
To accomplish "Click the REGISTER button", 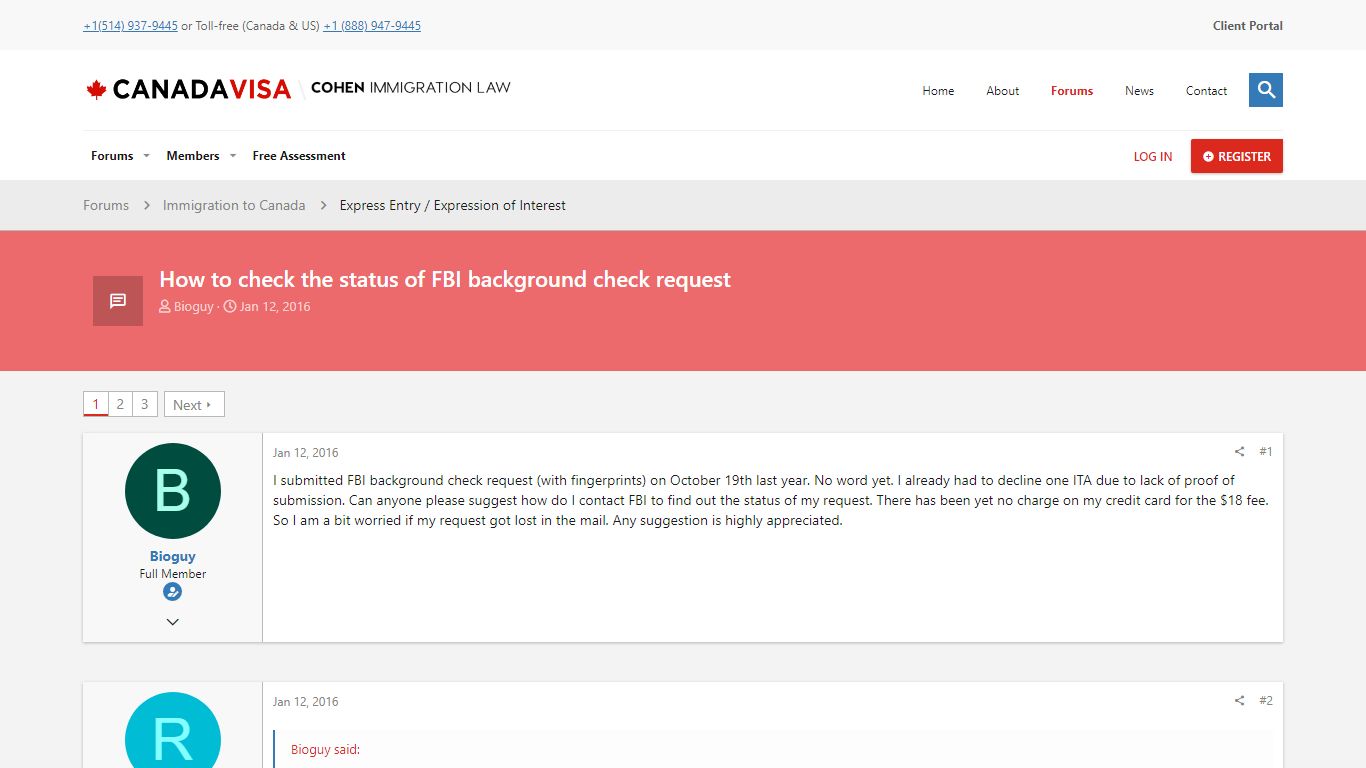I will (x=1237, y=156).
